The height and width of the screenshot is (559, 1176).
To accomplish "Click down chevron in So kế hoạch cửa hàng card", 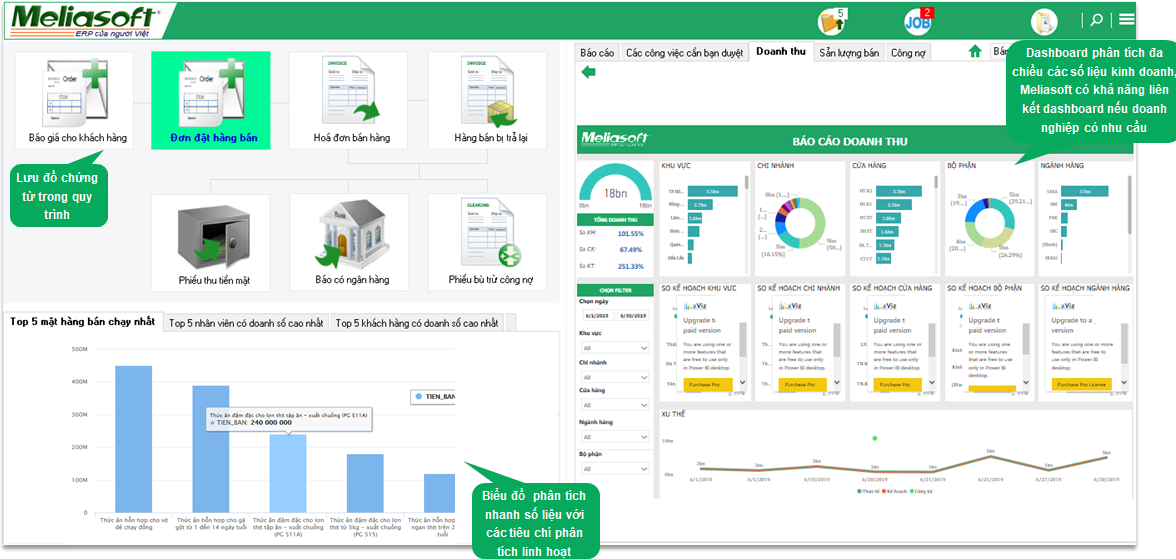I will tap(932, 383).
